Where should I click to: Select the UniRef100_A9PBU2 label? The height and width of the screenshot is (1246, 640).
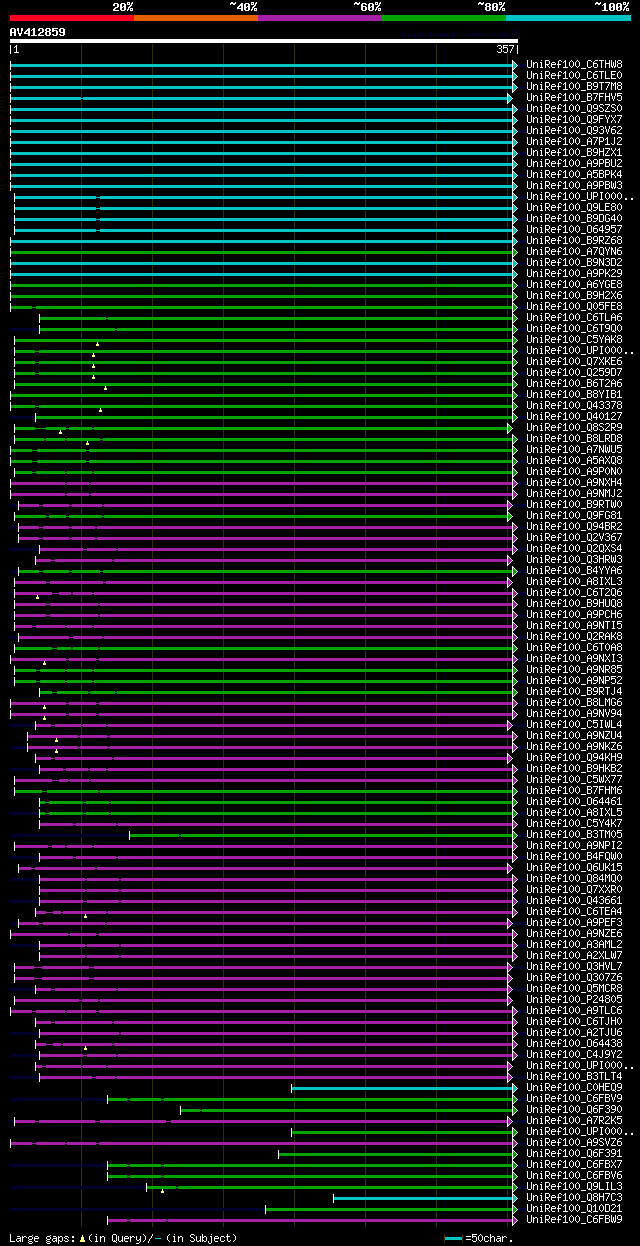click(x=575, y=163)
